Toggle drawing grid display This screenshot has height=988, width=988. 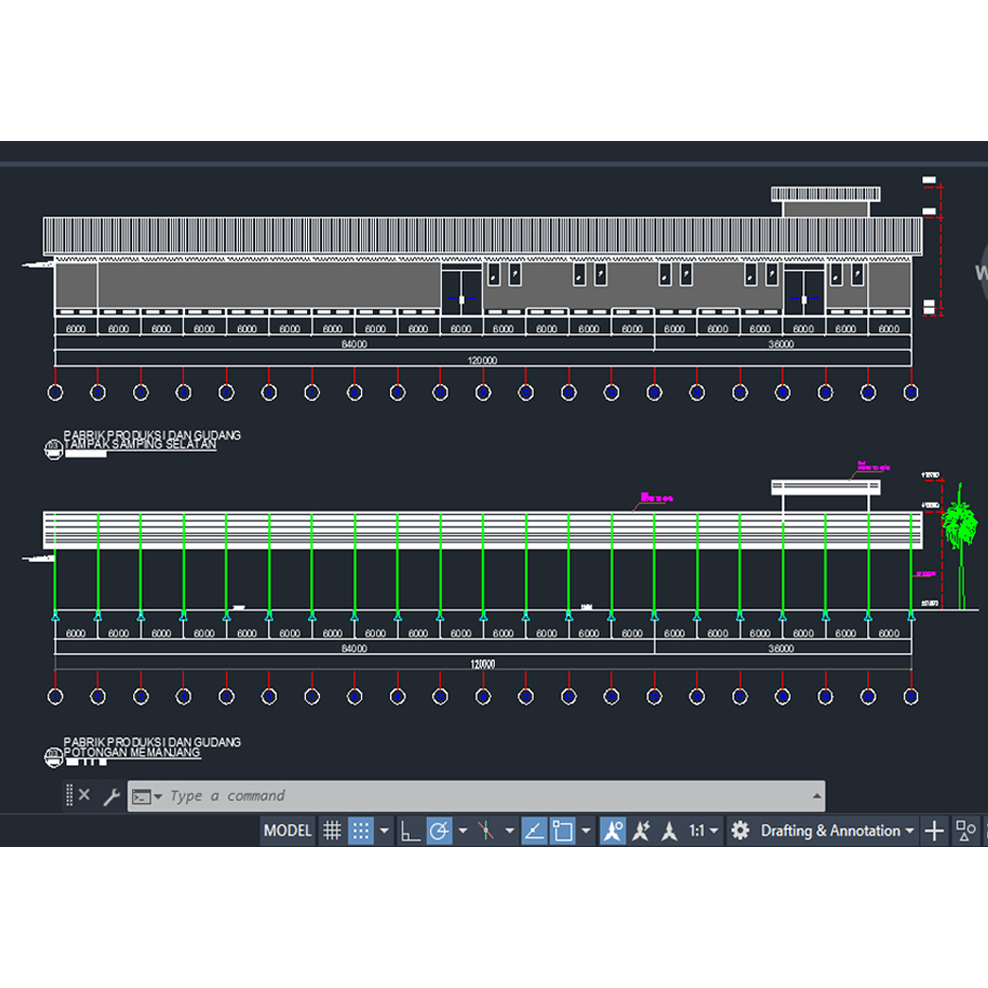pos(332,830)
